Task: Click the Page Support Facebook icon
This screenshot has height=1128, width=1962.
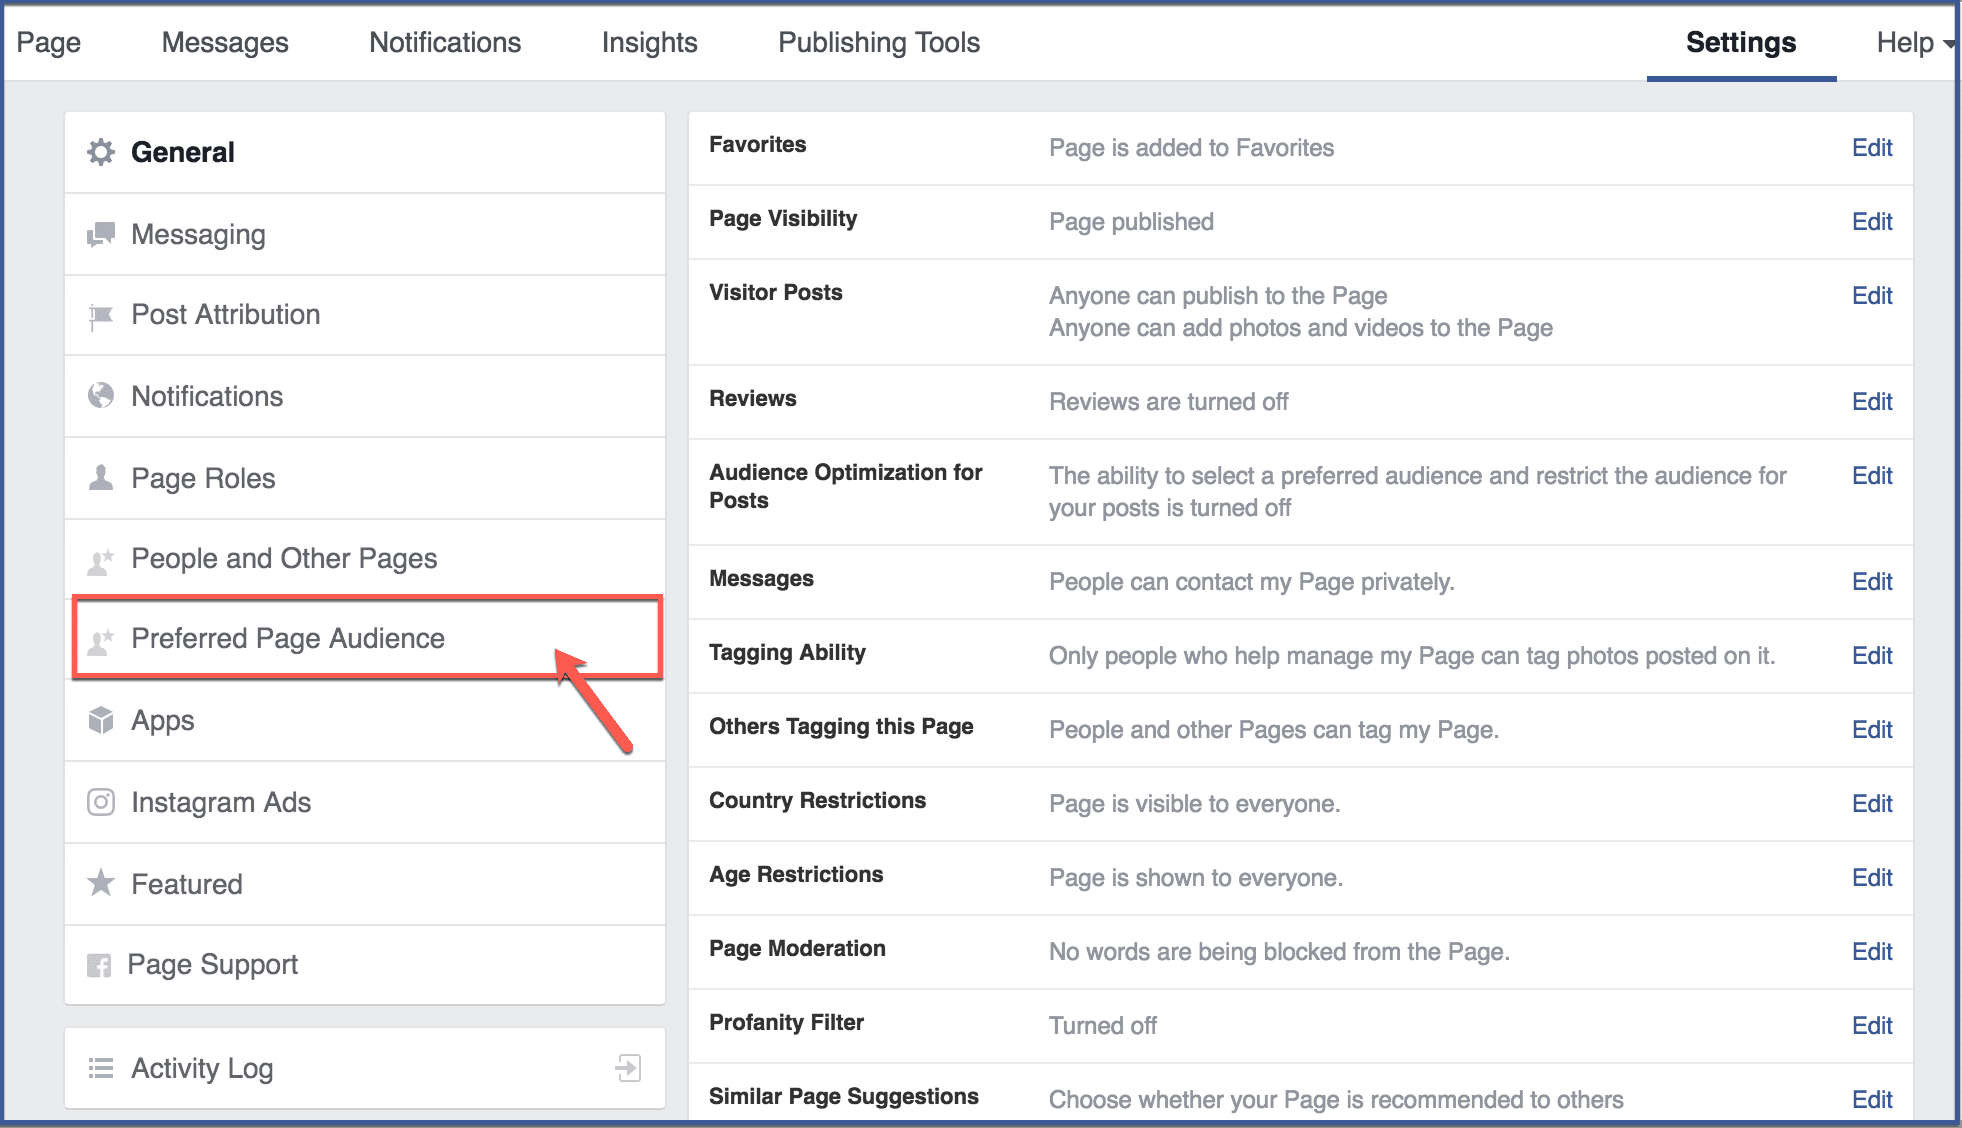Action: click(x=99, y=965)
